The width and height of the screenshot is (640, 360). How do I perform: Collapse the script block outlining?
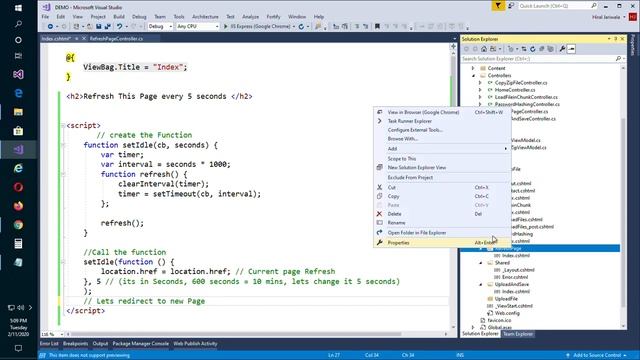(63, 126)
